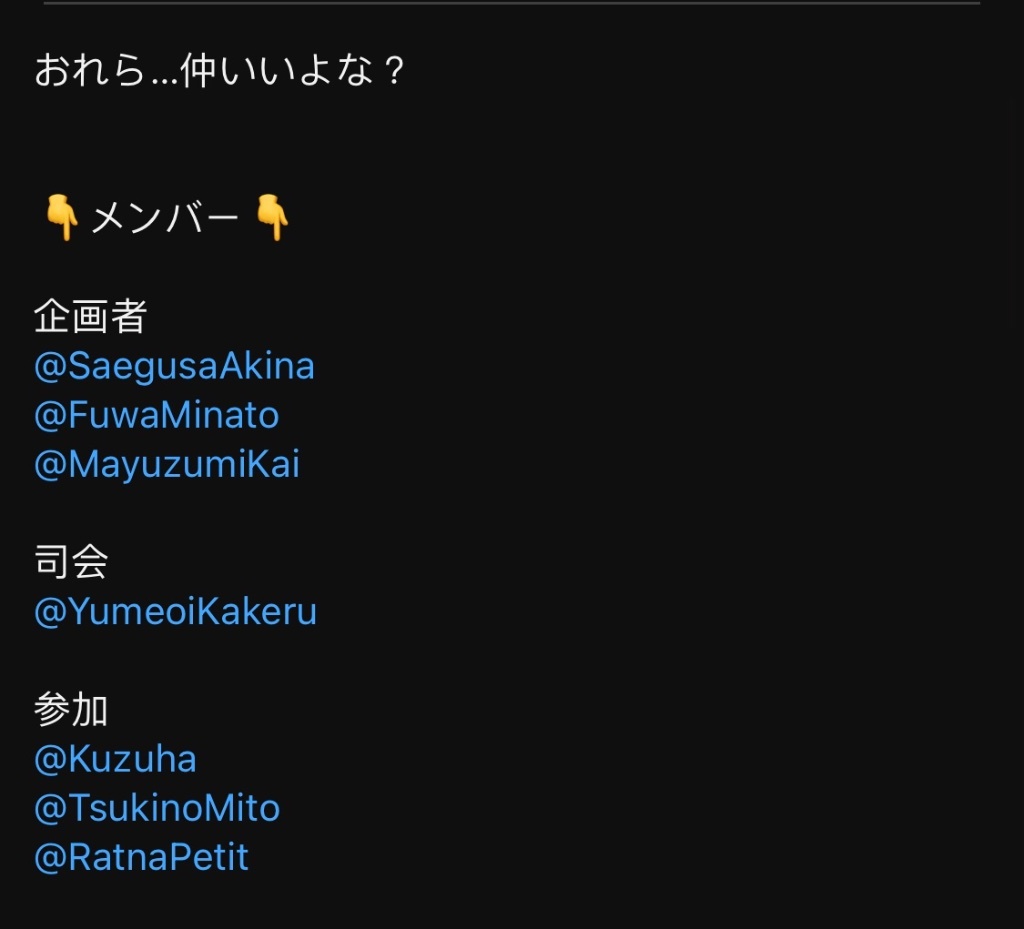This screenshot has width=1024, height=929.
Task: Open the @MayuzumiKai profile mention
Action: 167,465
